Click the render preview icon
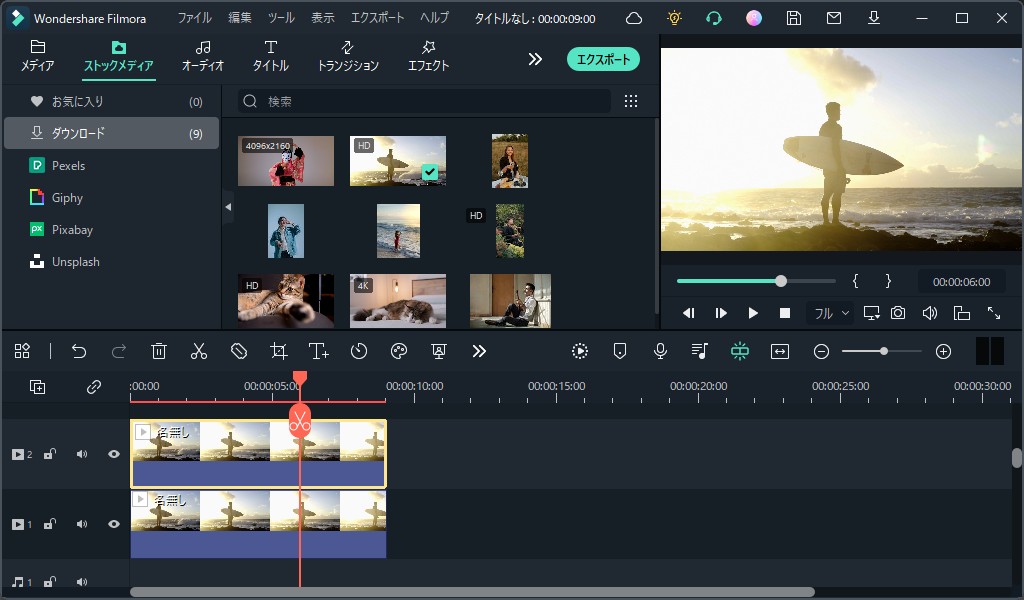The width and height of the screenshot is (1024, 600). [x=580, y=351]
